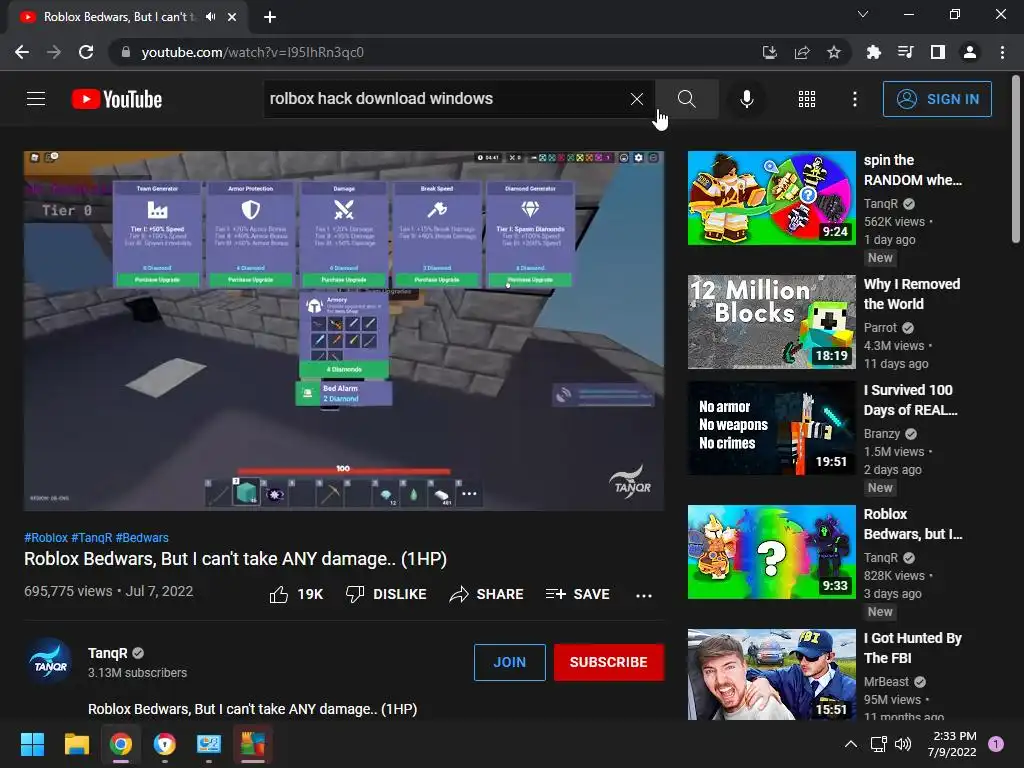Click the address bar URL
The image size is (1024, 768).
coord(252,52)
